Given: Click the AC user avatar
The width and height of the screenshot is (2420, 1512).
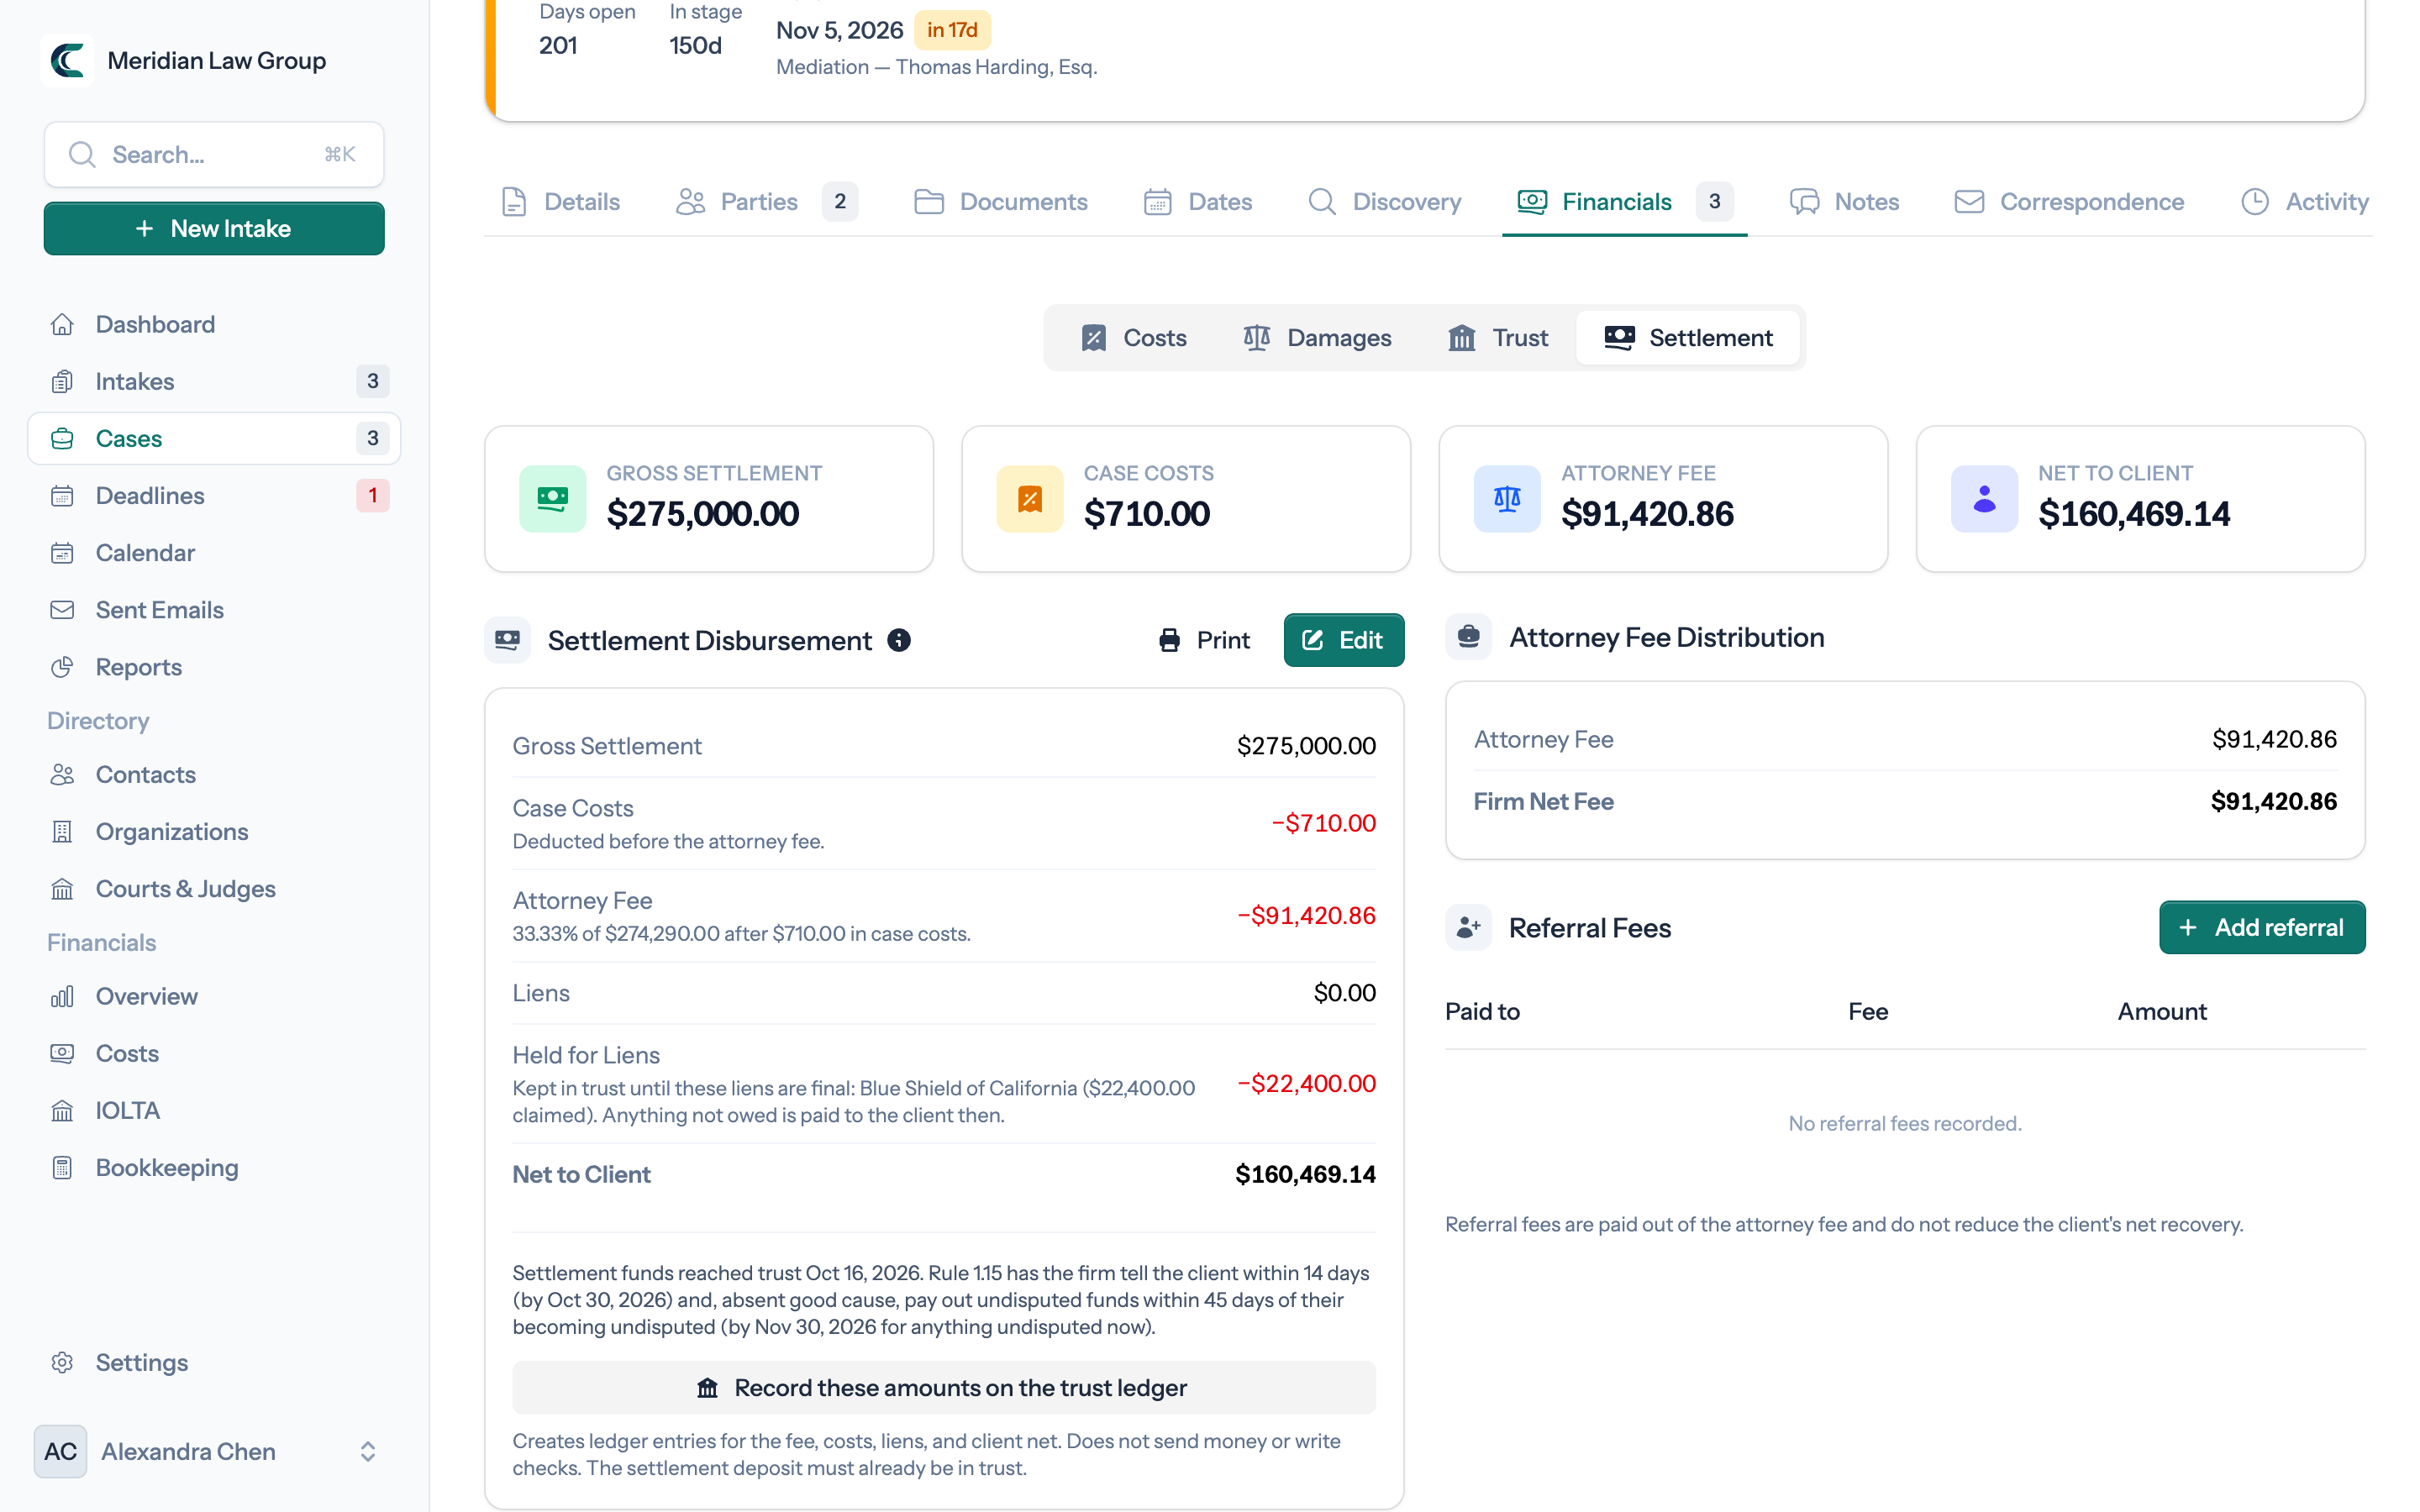Looking at the screenshot, I should click(60, 1451).
